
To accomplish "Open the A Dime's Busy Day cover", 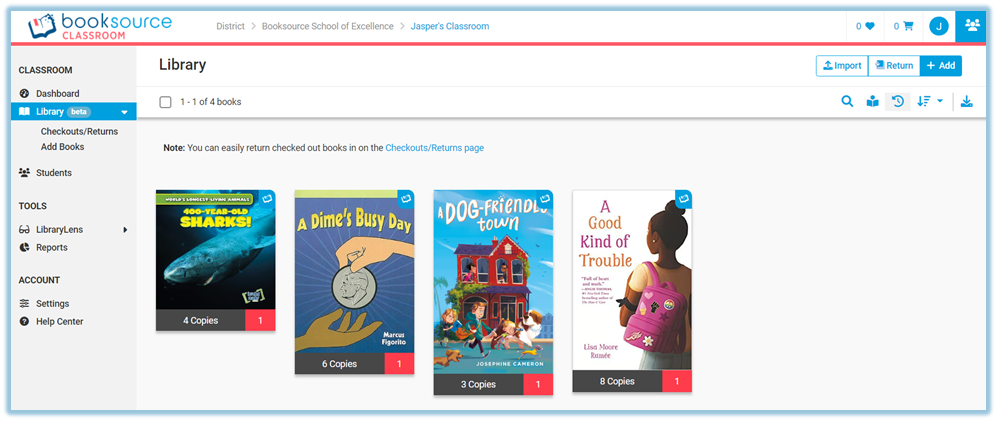I will coord(354,272).
